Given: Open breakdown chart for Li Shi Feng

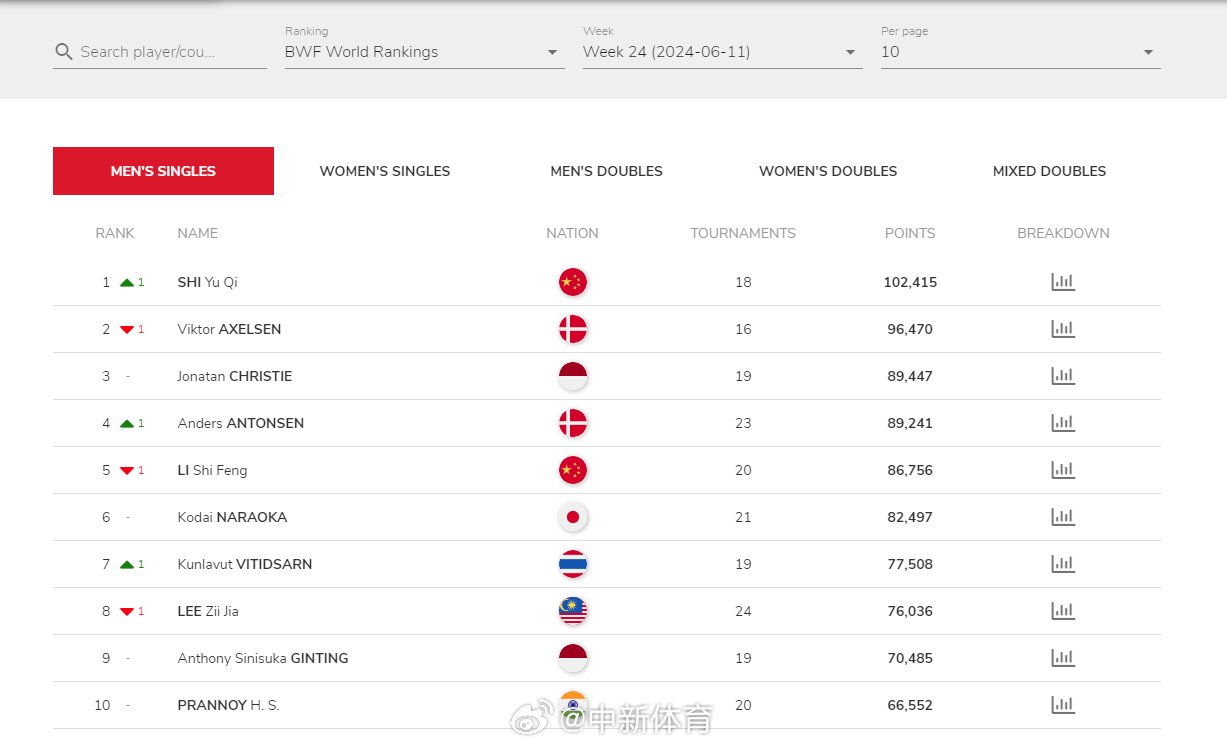Looking at the screenshot, I should click(x=1063, y=470).
